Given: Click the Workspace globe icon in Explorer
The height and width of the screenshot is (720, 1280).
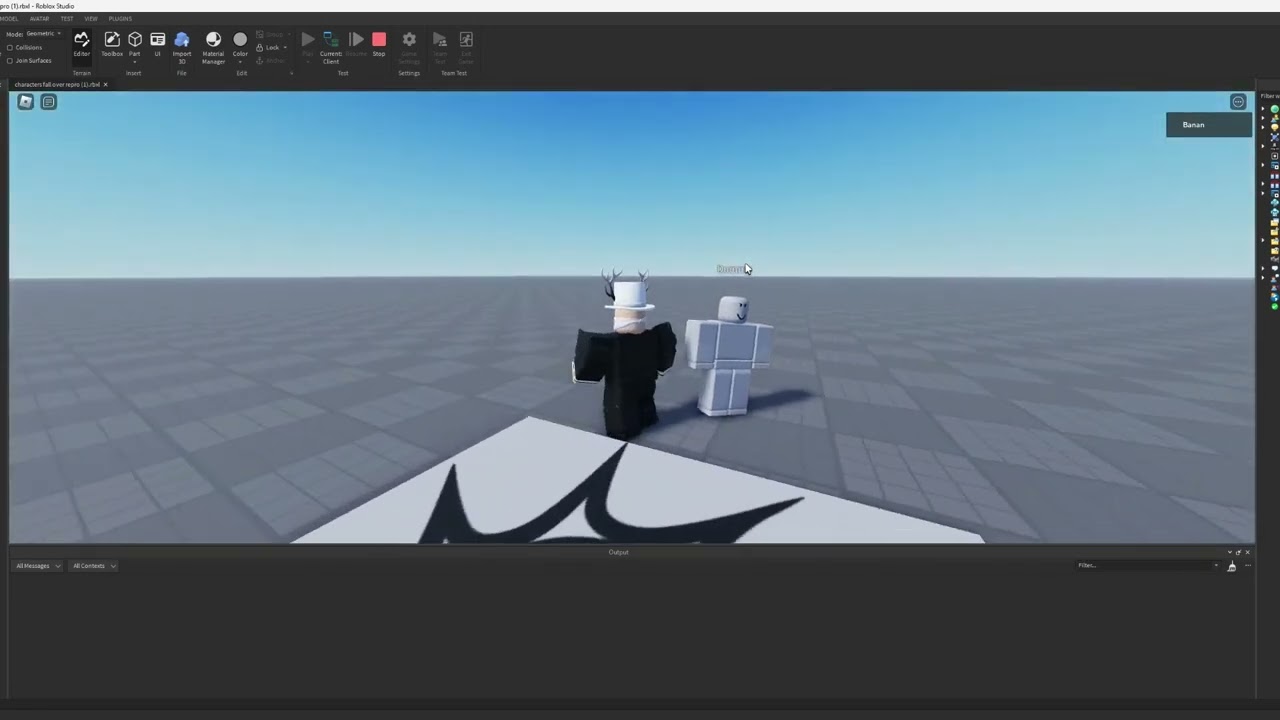Looking at the screenshot, I should coord(1274,108).
